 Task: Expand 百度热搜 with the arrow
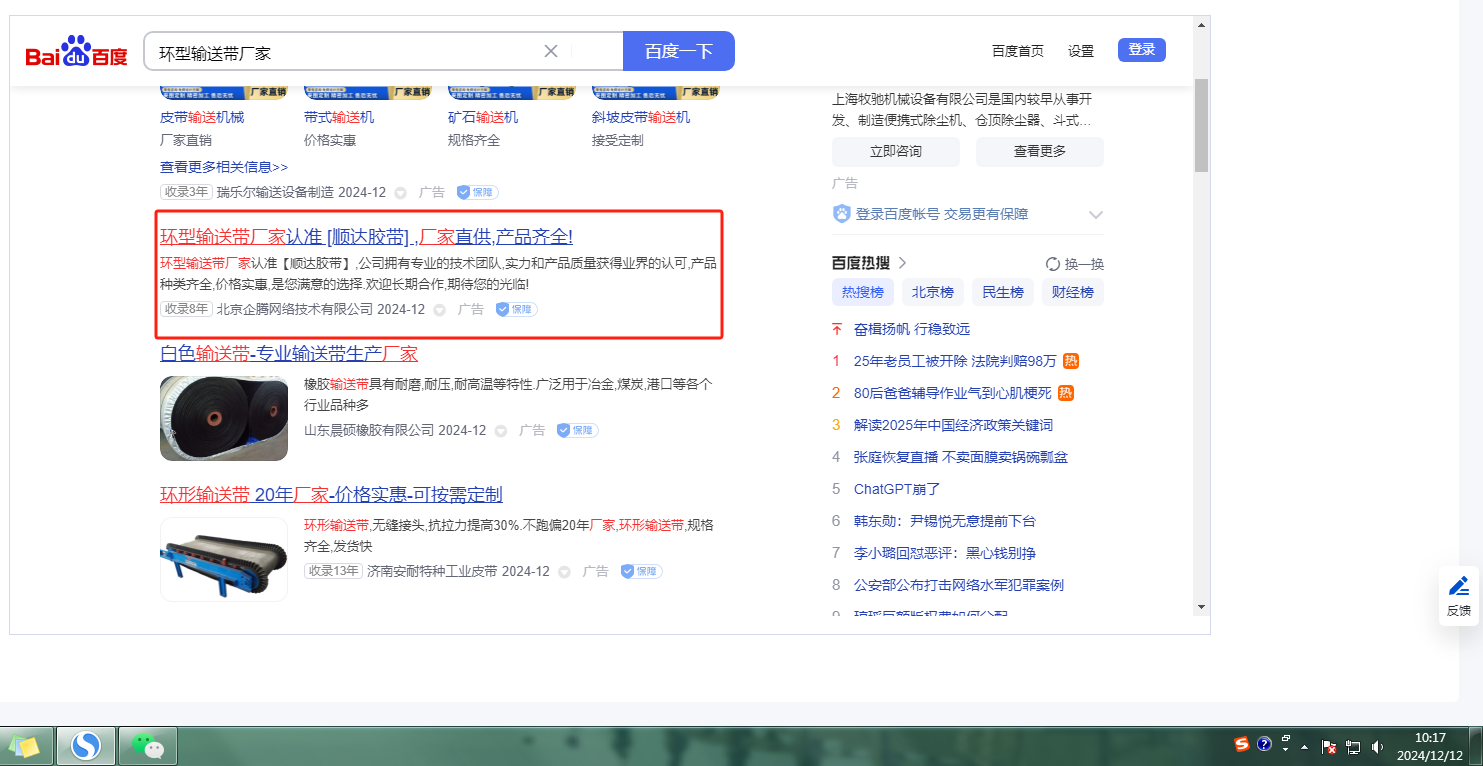[x=902, y=263]
